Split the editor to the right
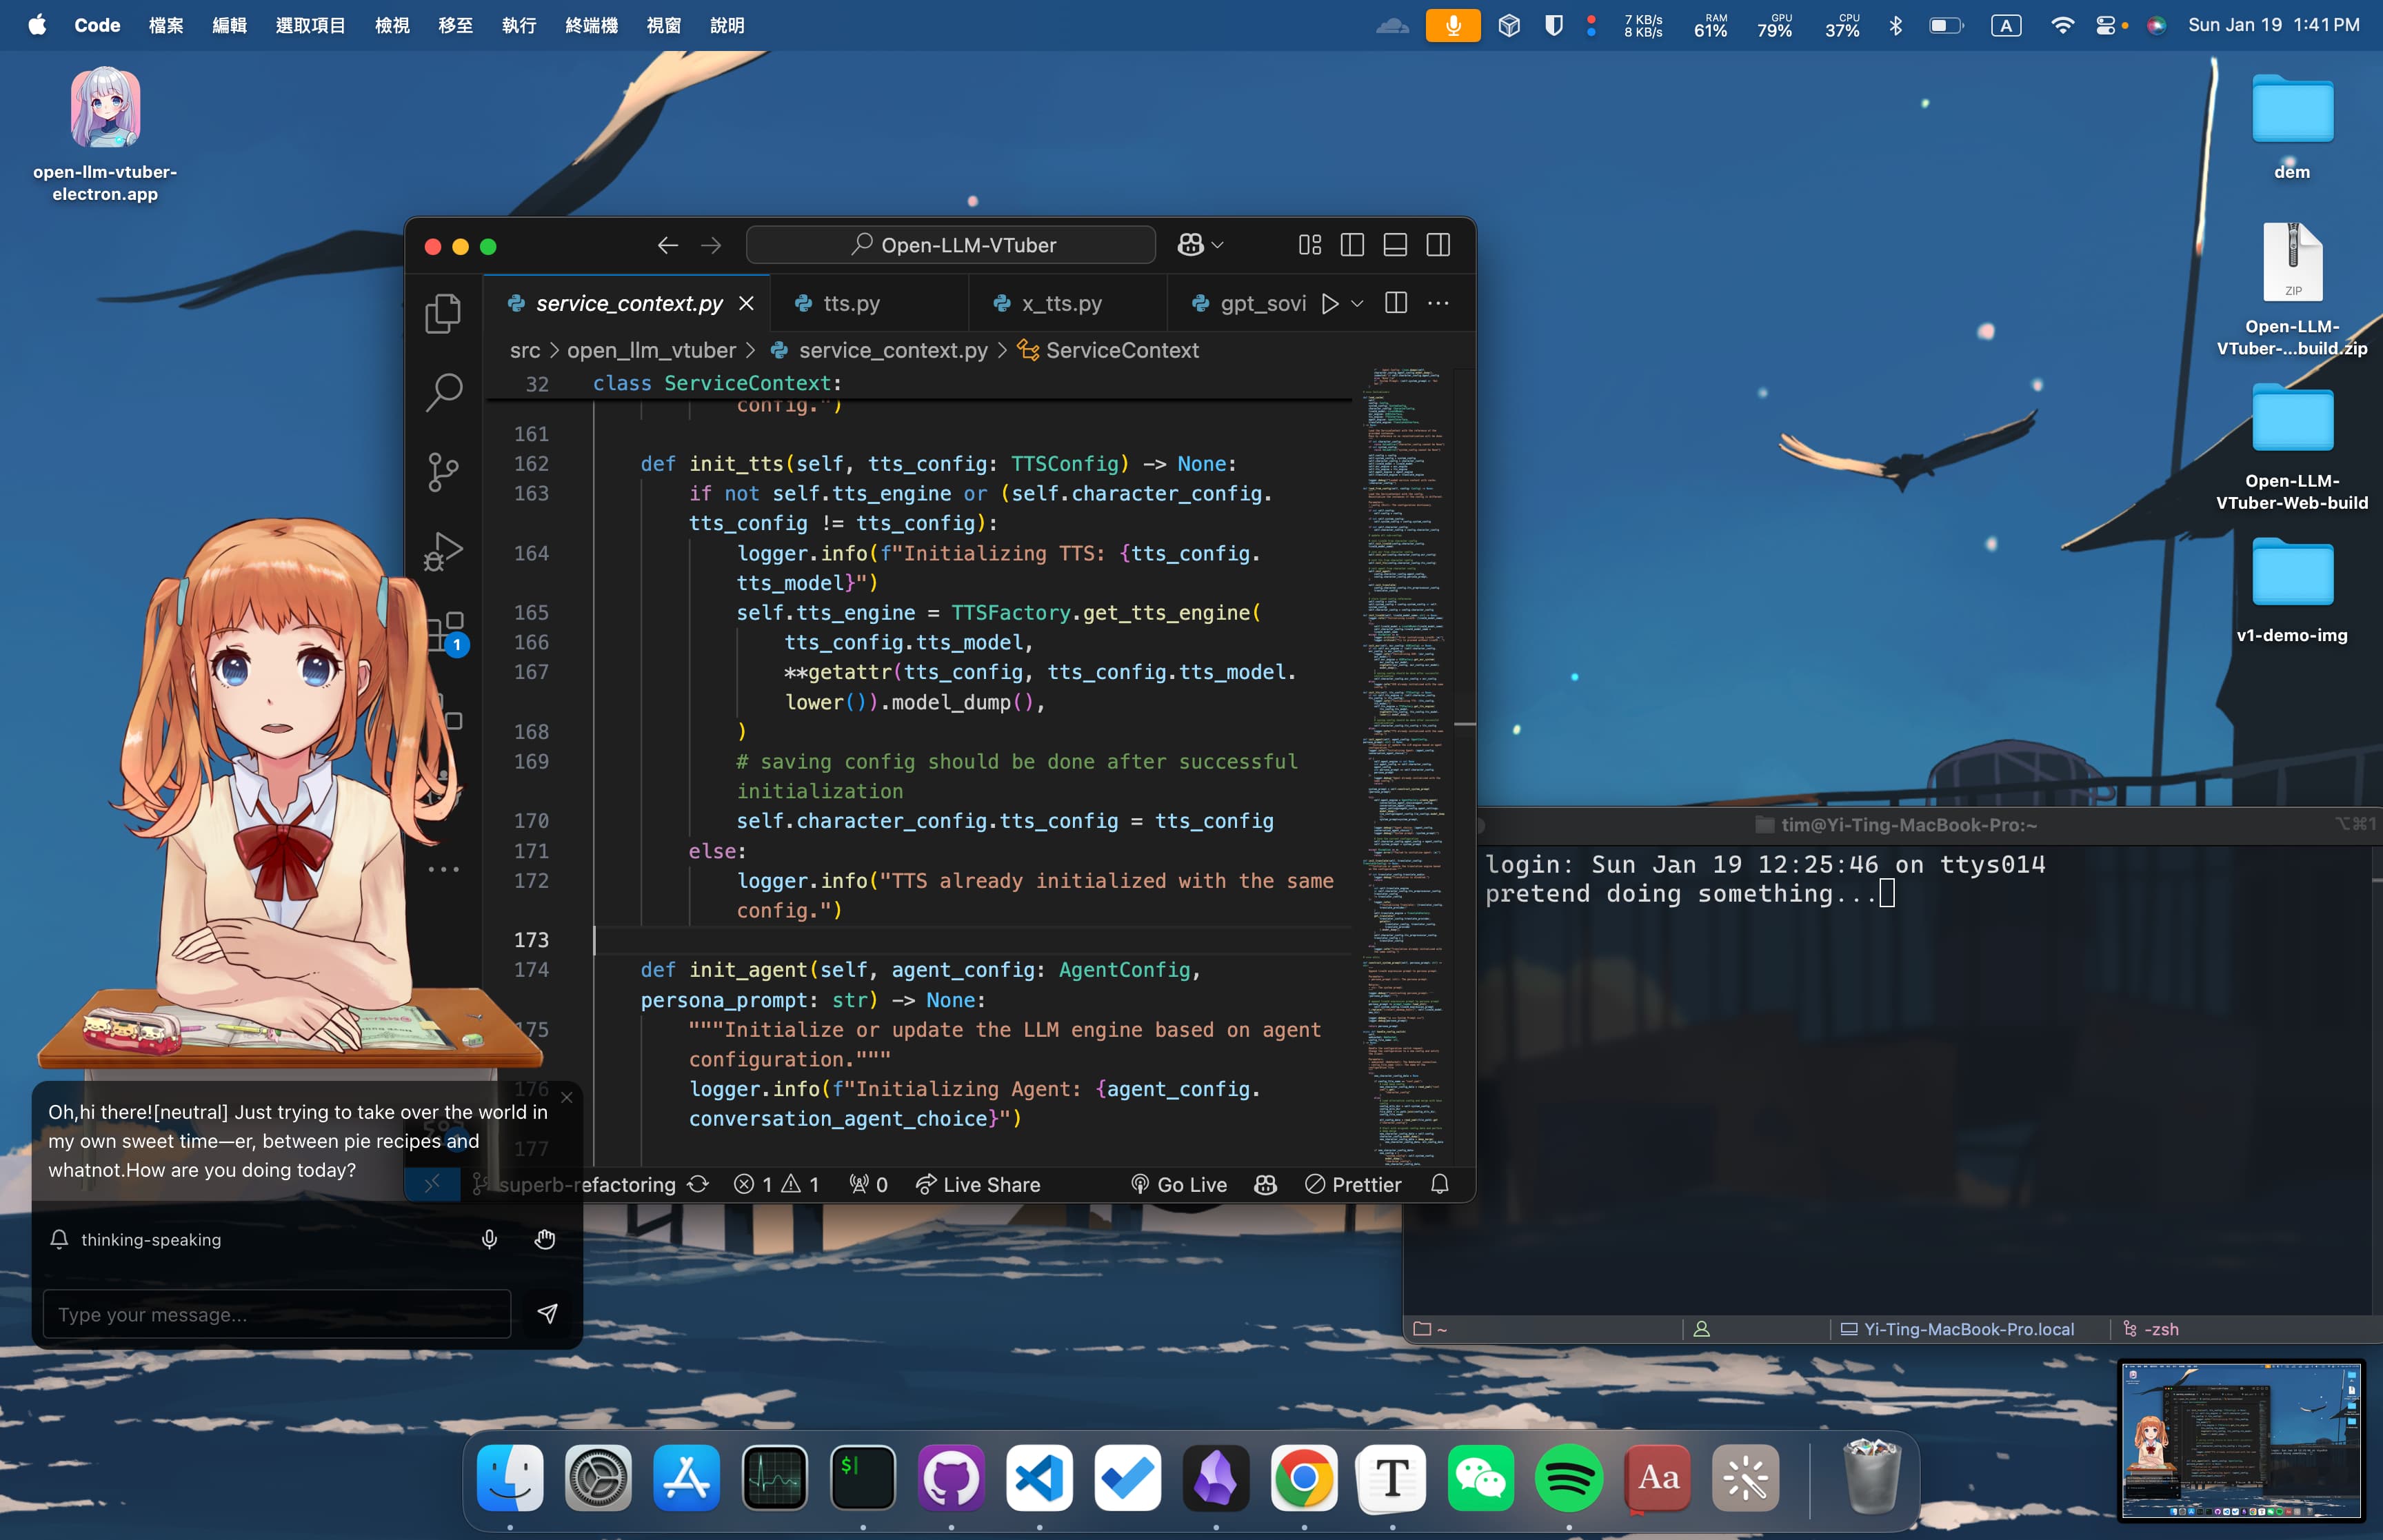The width and height of the screenshot is (2383, 1540). point(1396,303)
